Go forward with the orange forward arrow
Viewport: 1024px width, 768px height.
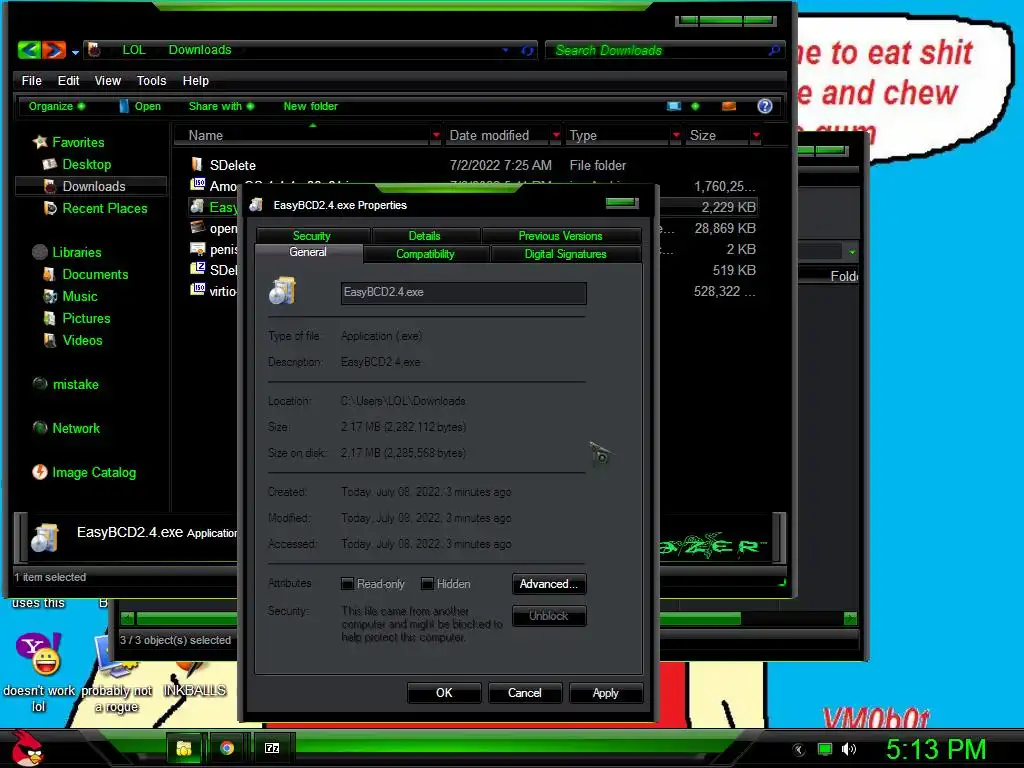(54, 50)
